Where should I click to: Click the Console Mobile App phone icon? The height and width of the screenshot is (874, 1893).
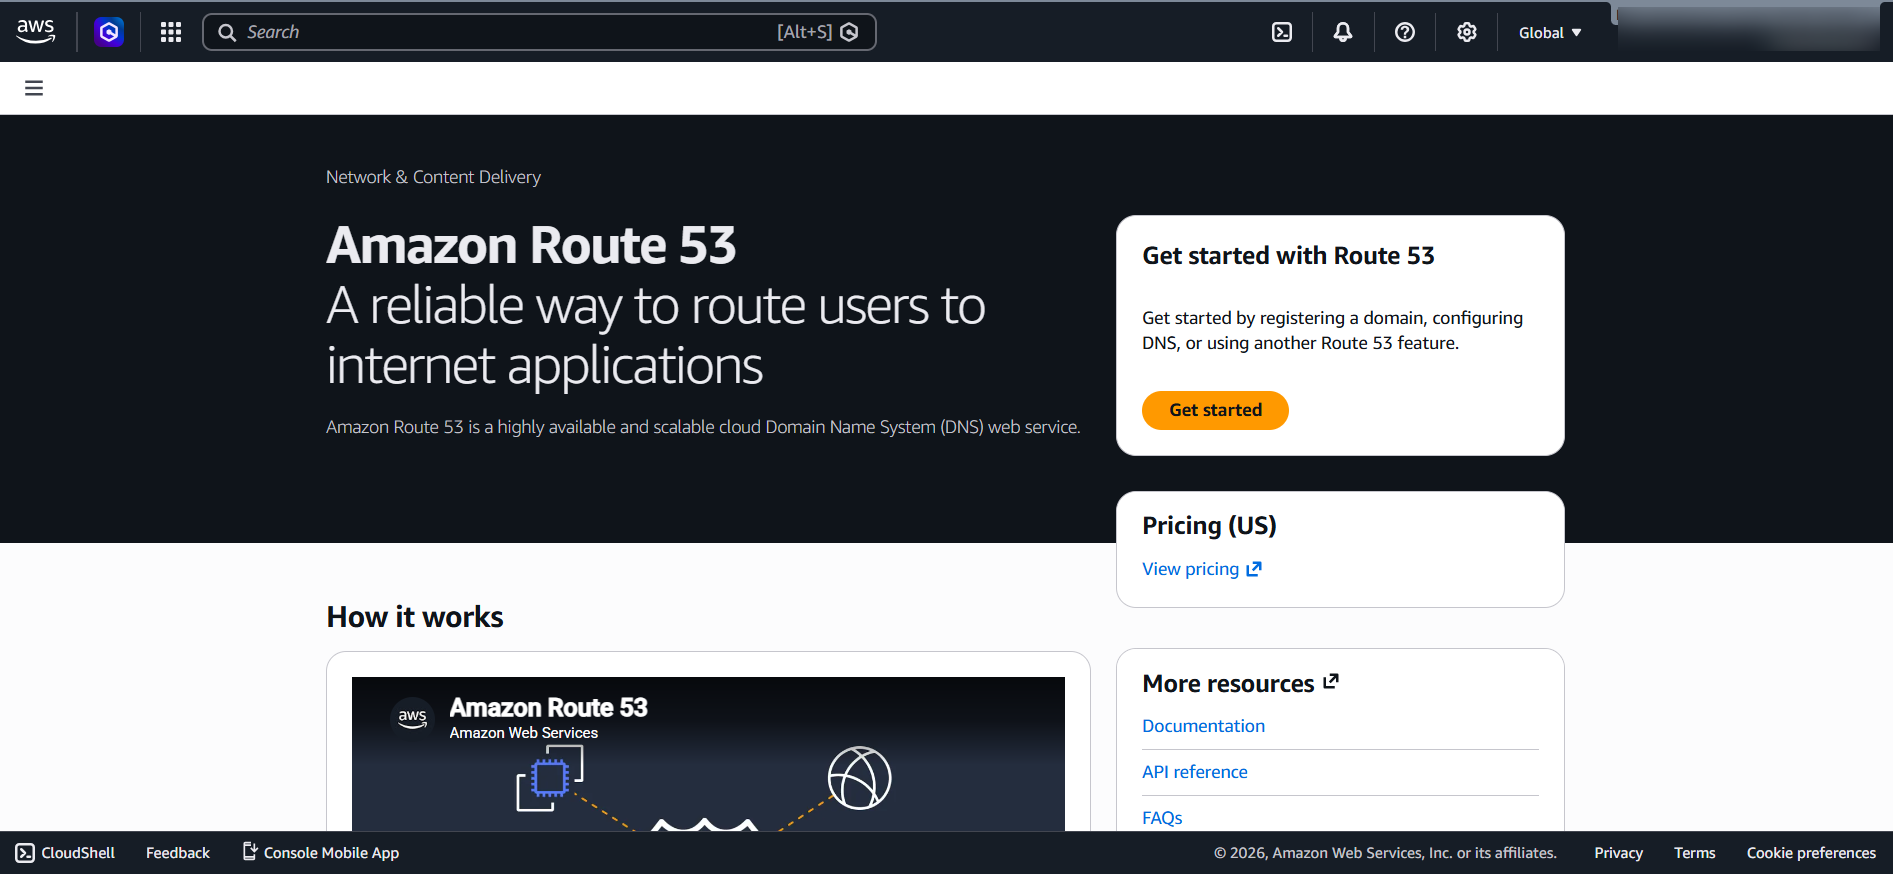(x=250, y=851)
